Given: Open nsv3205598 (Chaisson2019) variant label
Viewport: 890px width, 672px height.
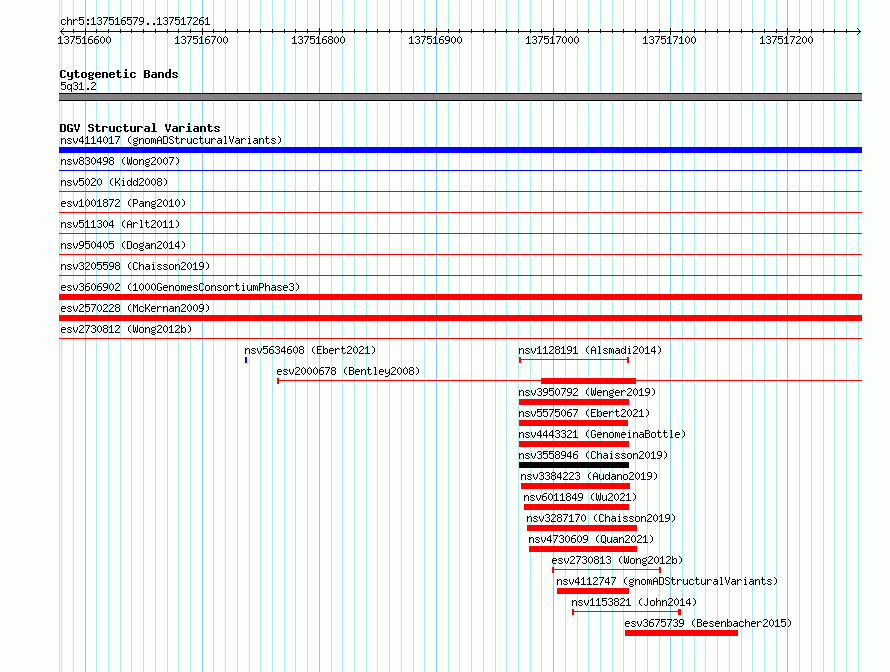Looking at the screenshot, I should [135, 266].
